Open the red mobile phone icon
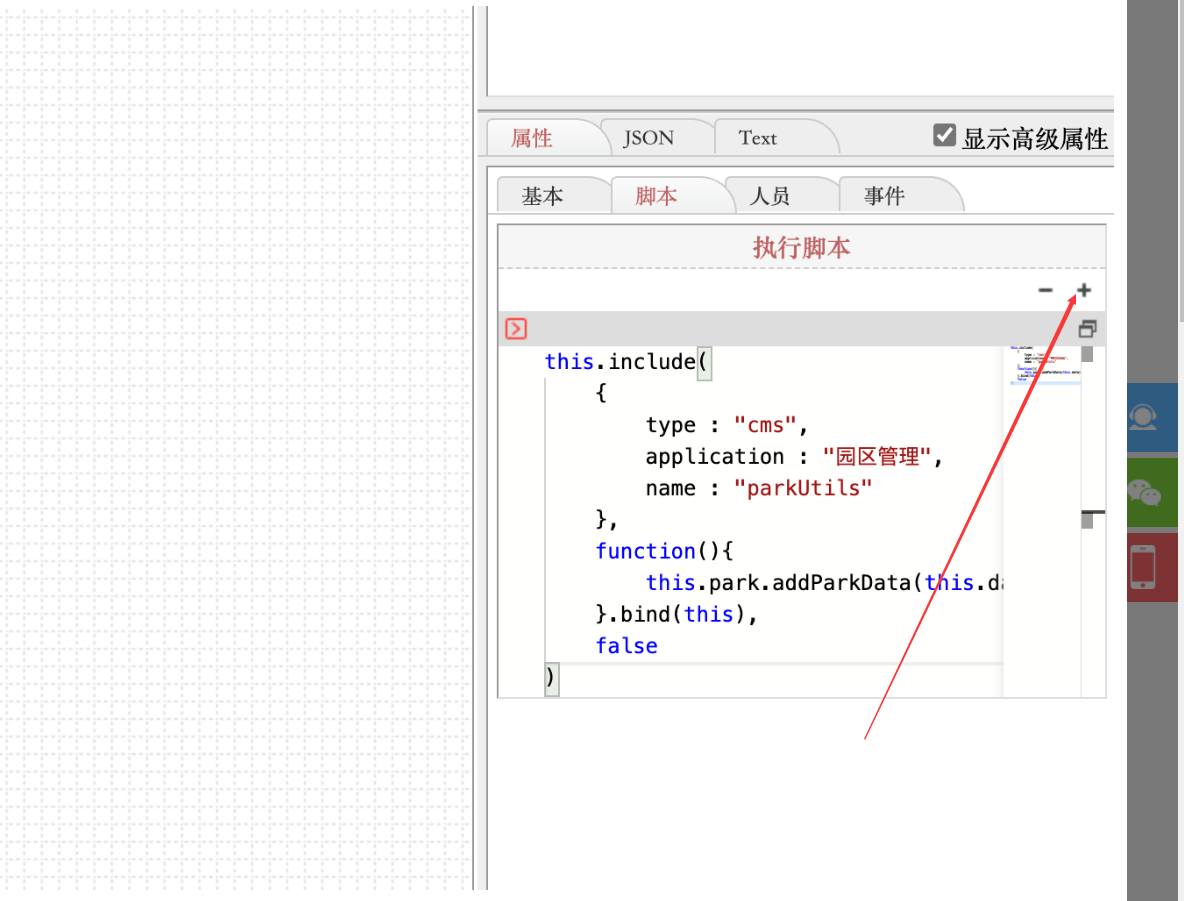Screen dimensions: 1184x901 pos(1144,567)
